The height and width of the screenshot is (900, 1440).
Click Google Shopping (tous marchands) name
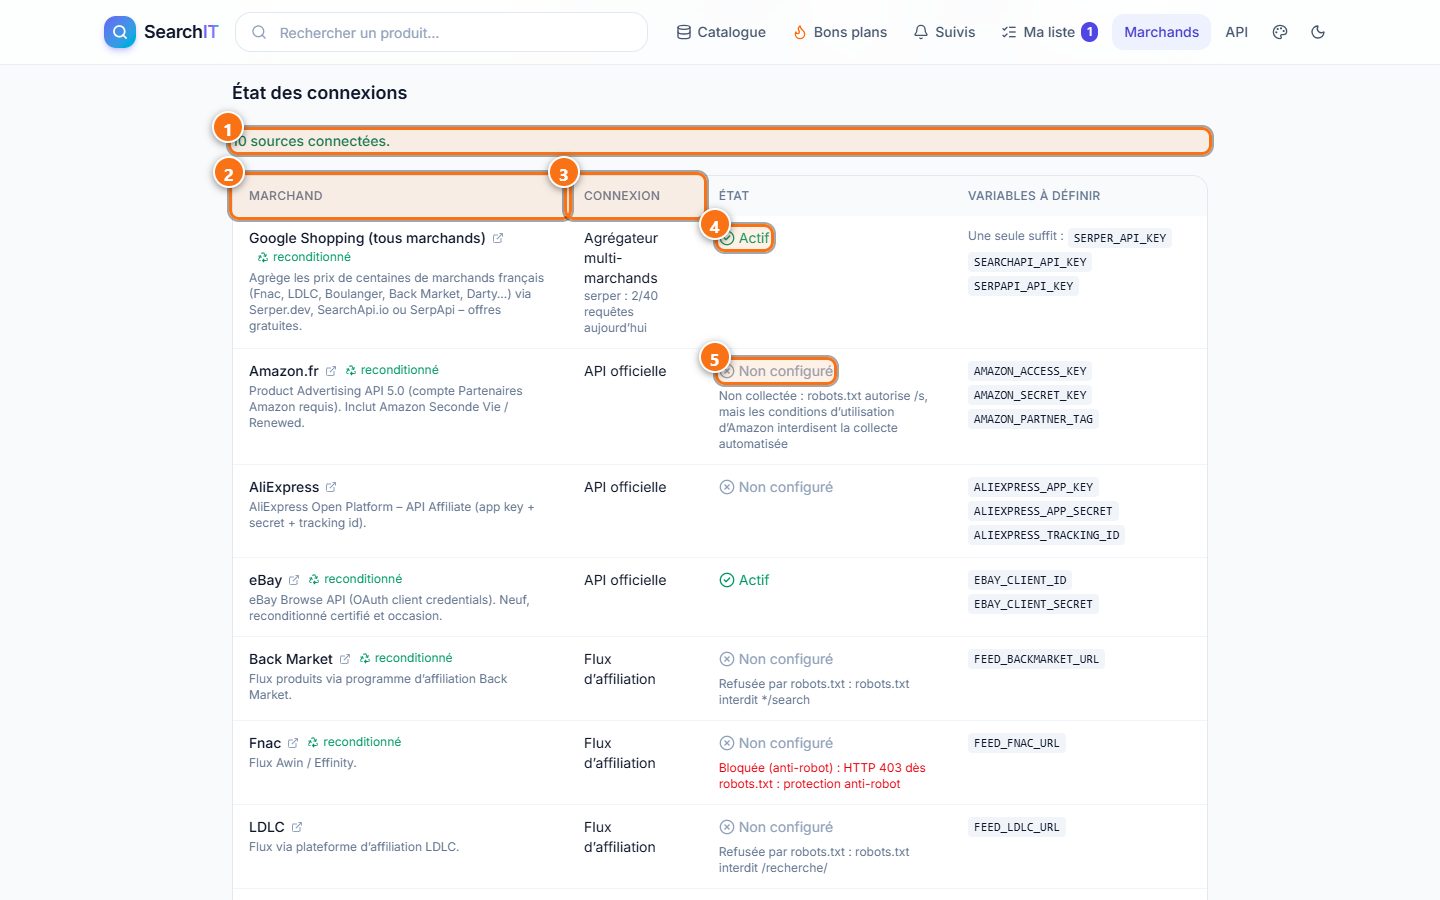[367, 238]
